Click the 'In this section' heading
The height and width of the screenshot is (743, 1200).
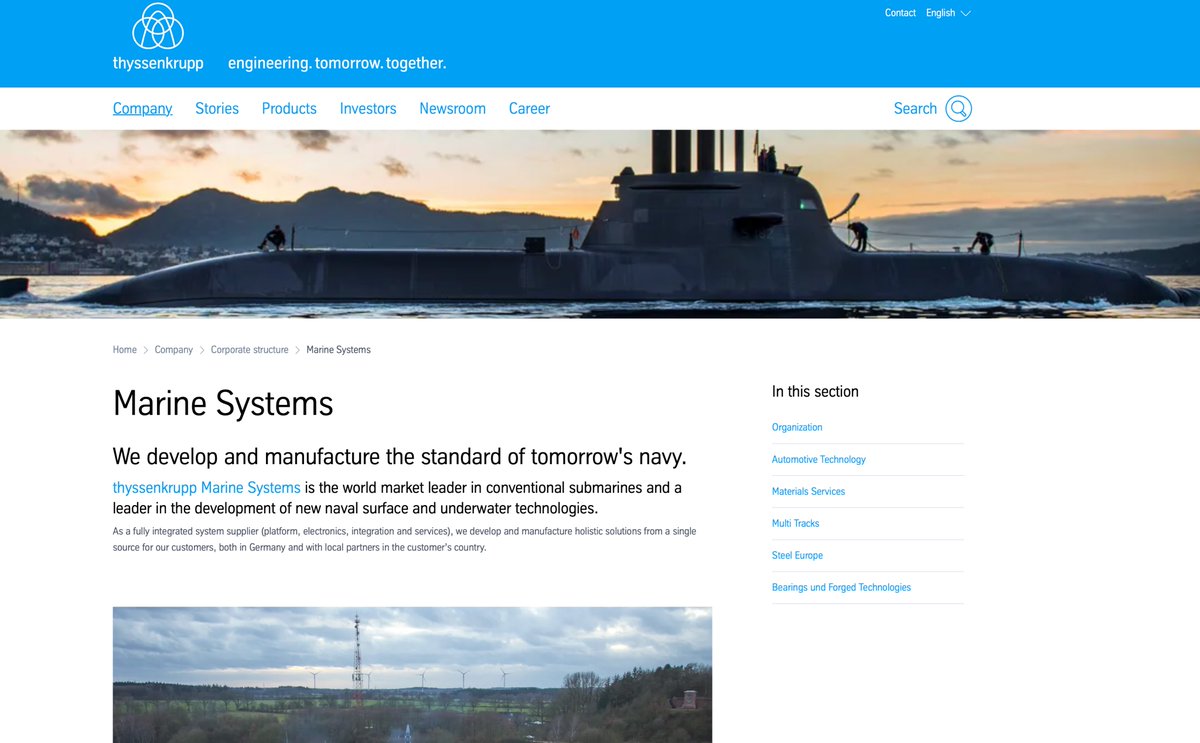pos(815,391)
